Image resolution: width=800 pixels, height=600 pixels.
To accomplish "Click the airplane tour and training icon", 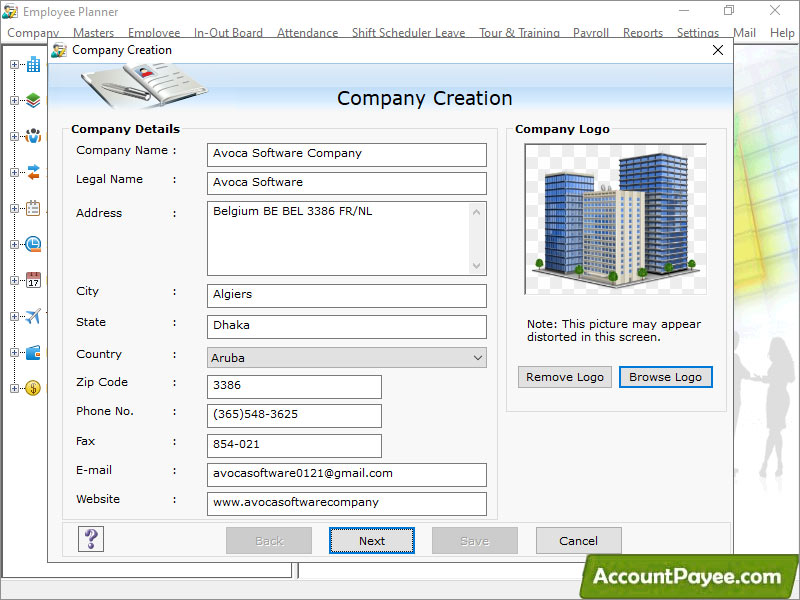I will [33, 316].
